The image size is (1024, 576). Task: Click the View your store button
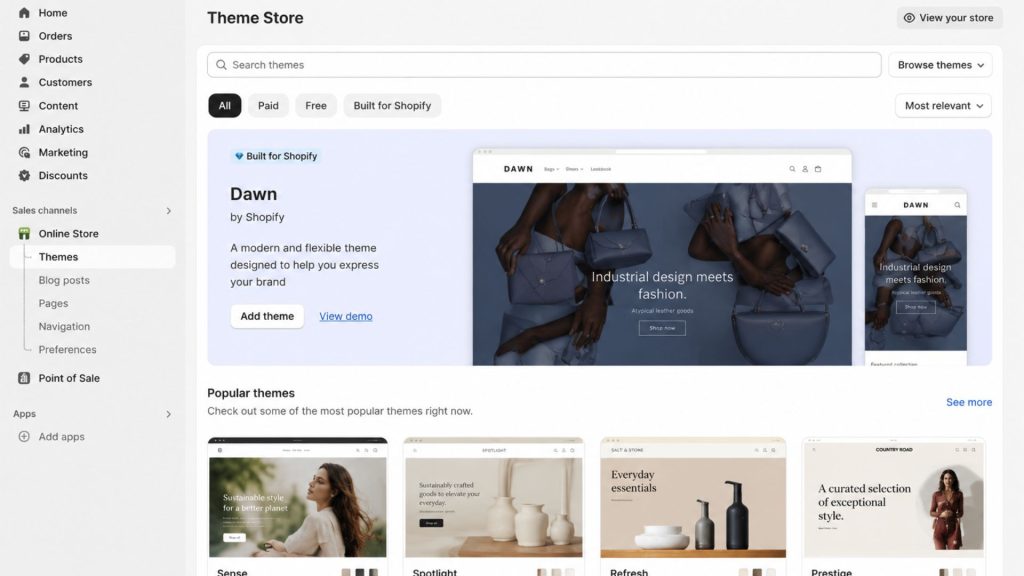(x=950, y=18)
